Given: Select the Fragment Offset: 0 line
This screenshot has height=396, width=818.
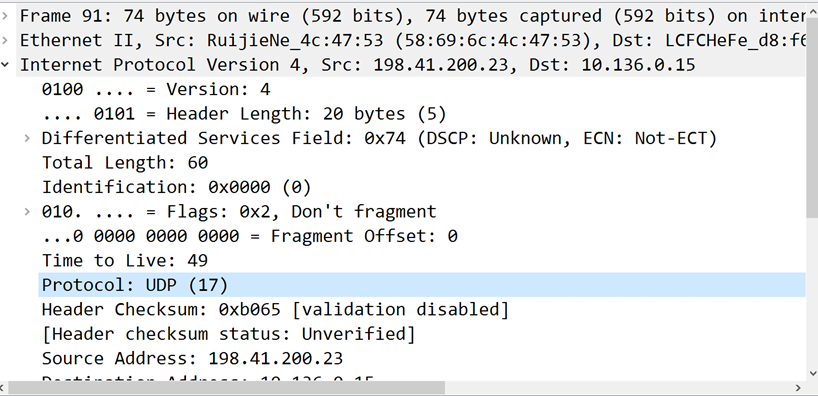Looking at the screenshot, I should pyautogui.click(x=249, y=236).
